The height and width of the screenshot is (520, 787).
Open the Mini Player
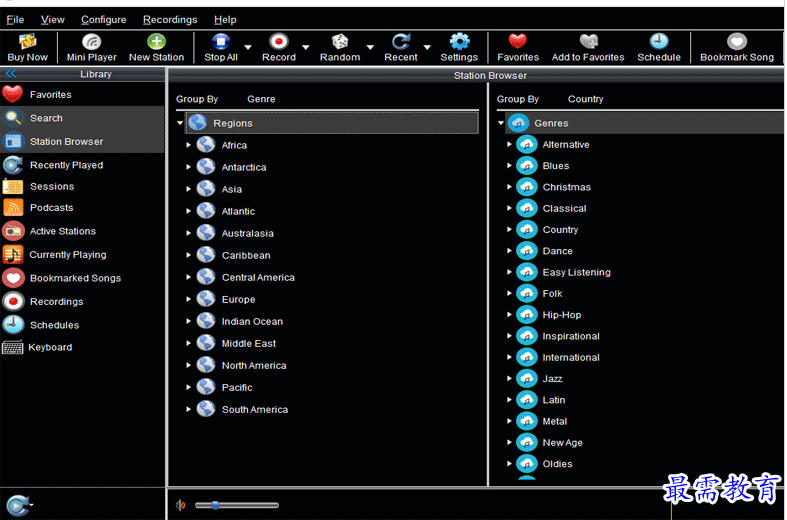tap(91, 48)
